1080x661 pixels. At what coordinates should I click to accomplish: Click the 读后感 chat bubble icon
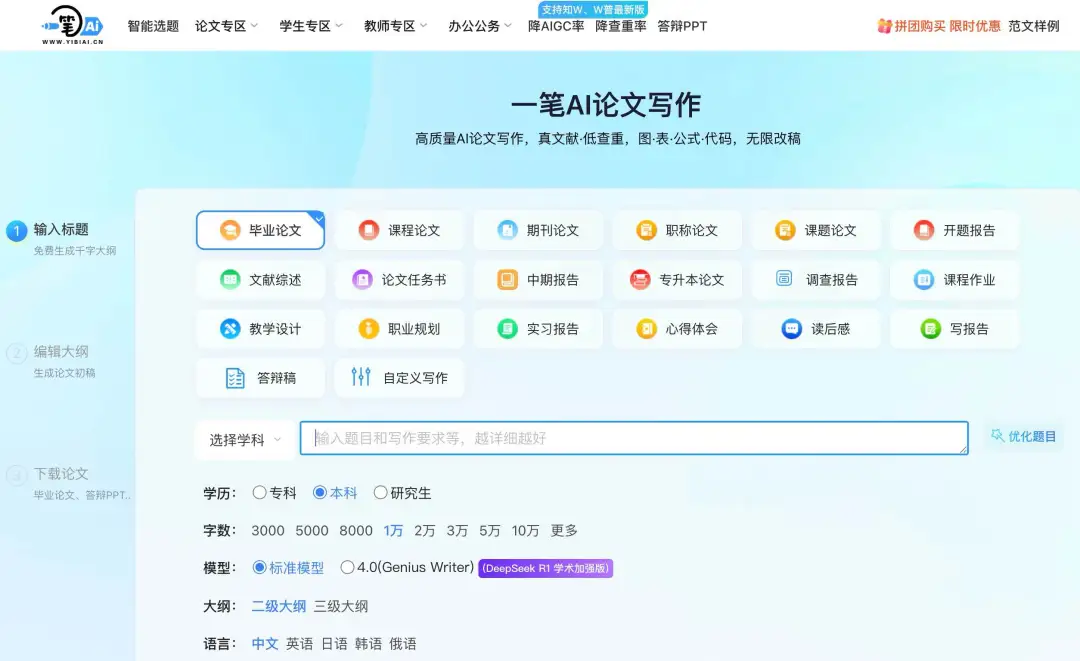[791, 328]
